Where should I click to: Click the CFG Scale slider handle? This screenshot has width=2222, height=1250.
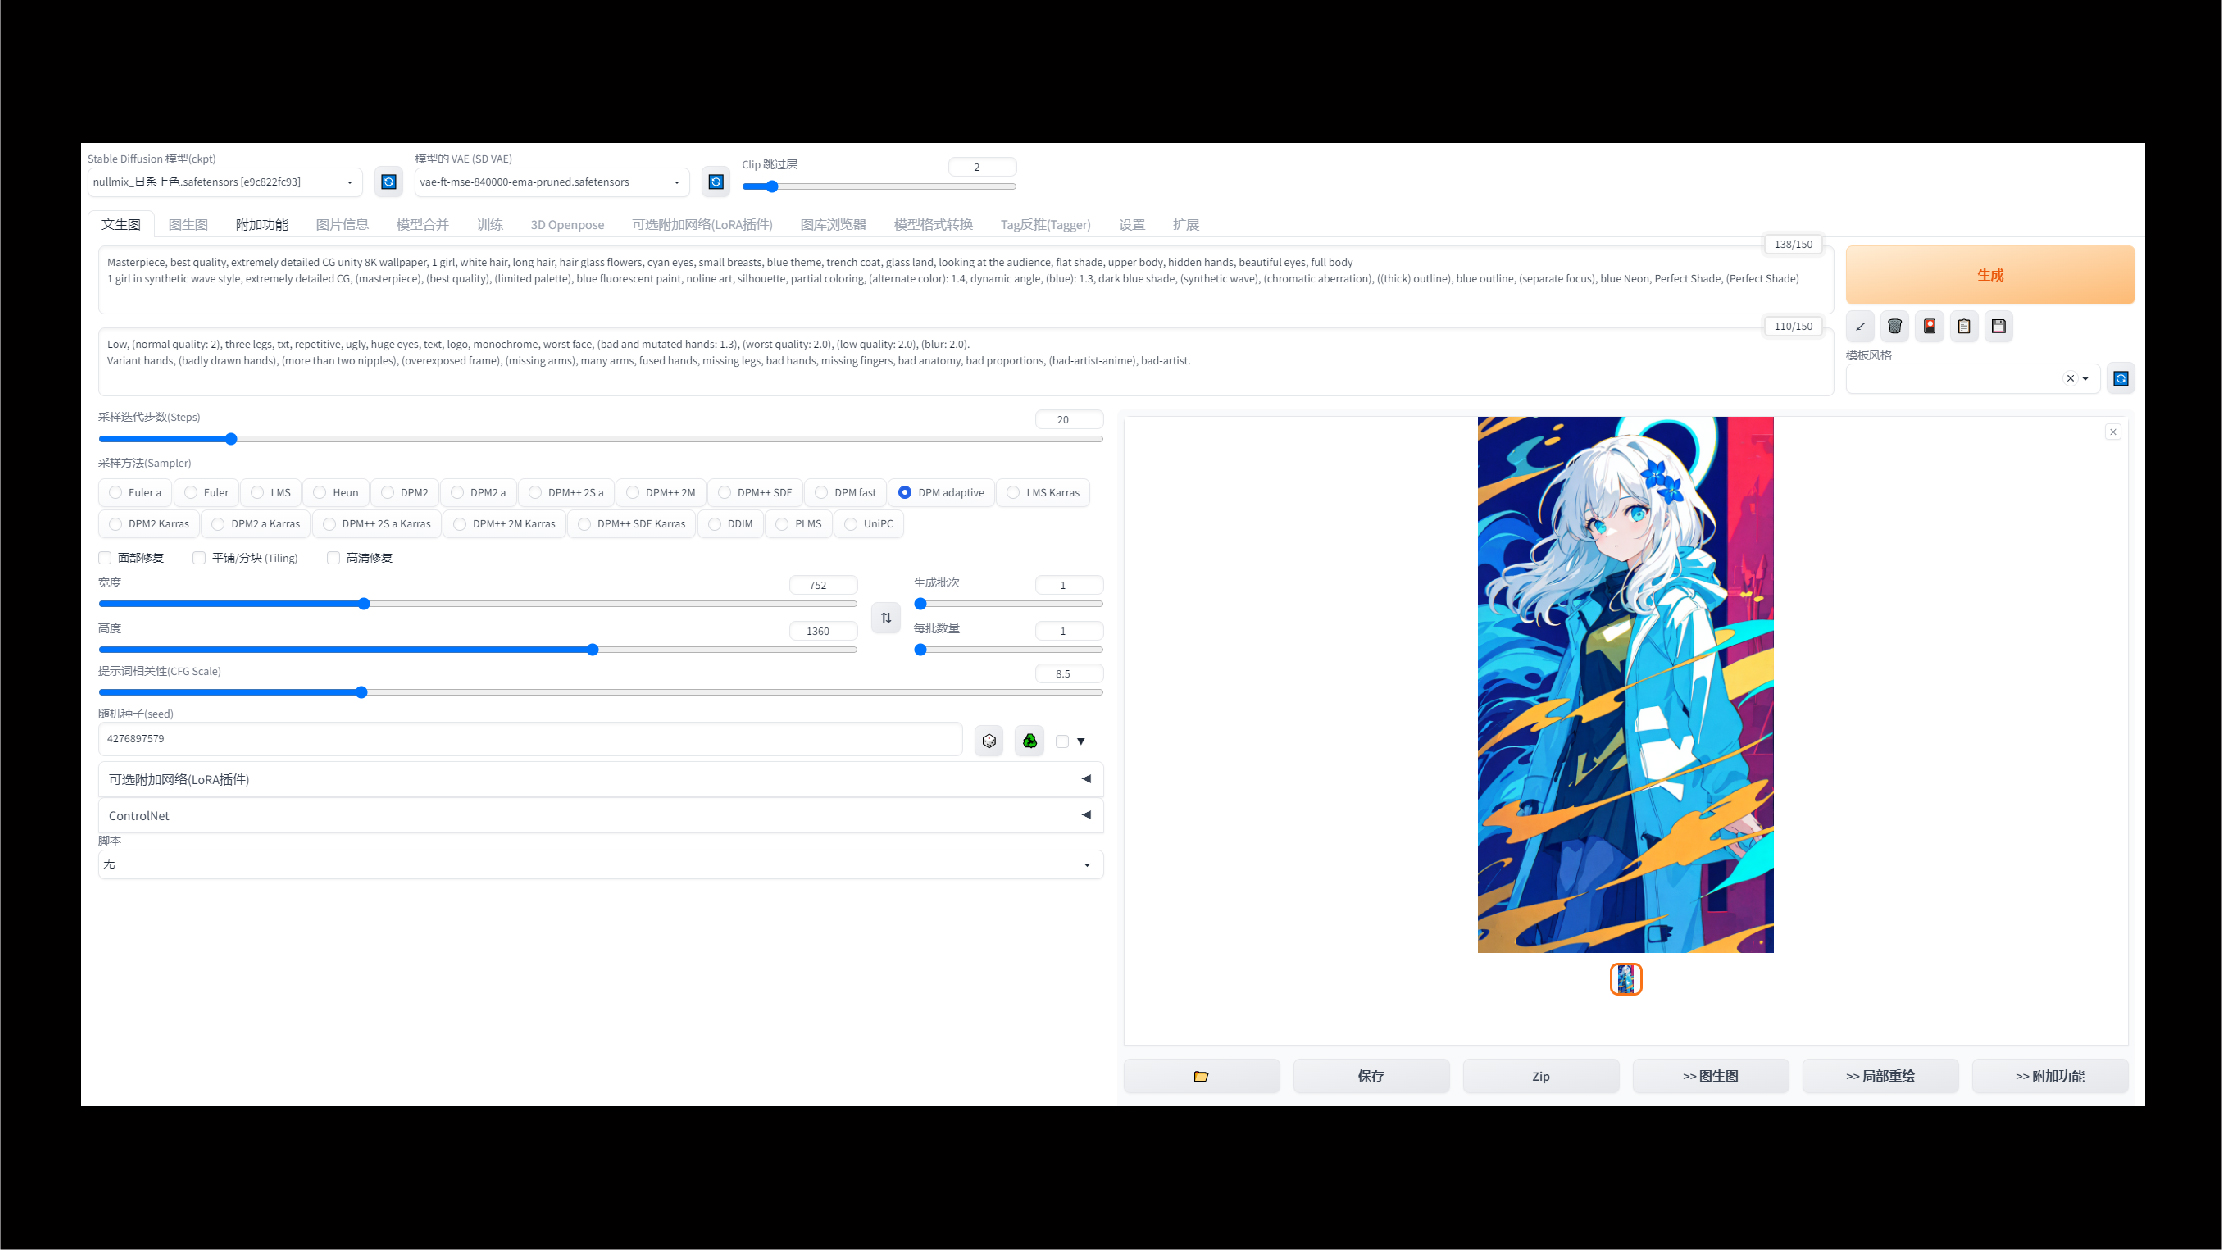[361, 692]
